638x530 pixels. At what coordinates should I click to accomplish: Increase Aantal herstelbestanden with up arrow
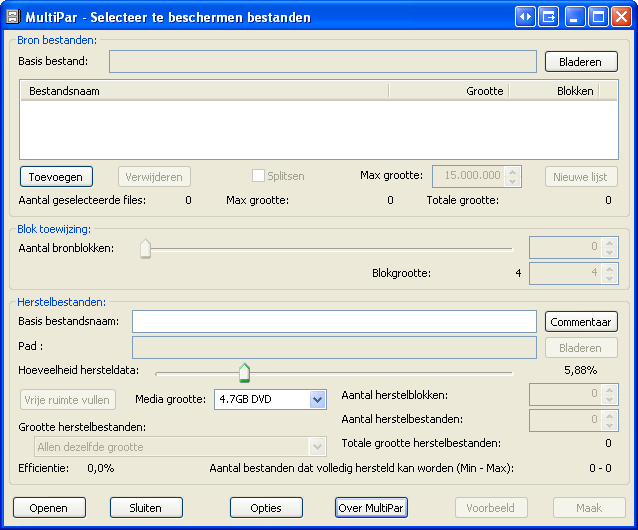point(610,415)
